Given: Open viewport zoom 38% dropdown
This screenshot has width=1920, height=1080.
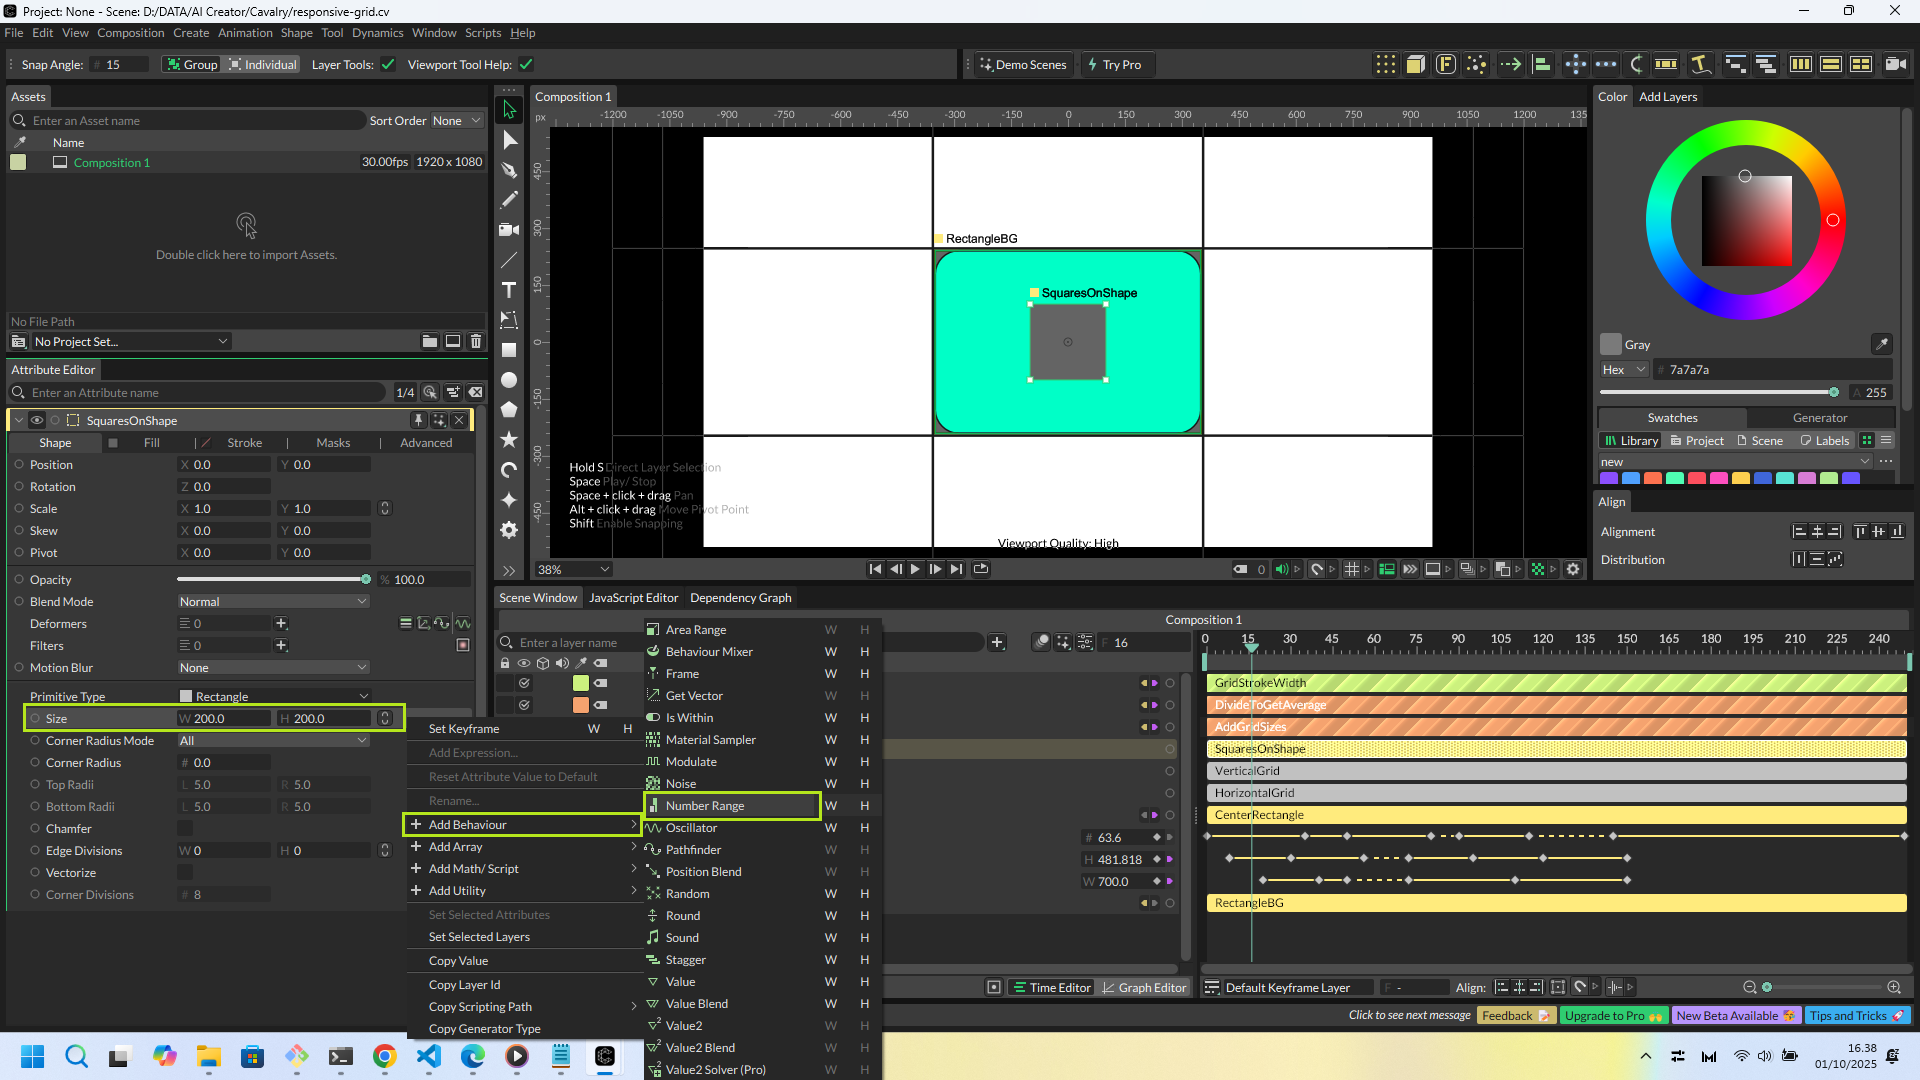Looking at the screenshot, I should (x=573, y=569).
